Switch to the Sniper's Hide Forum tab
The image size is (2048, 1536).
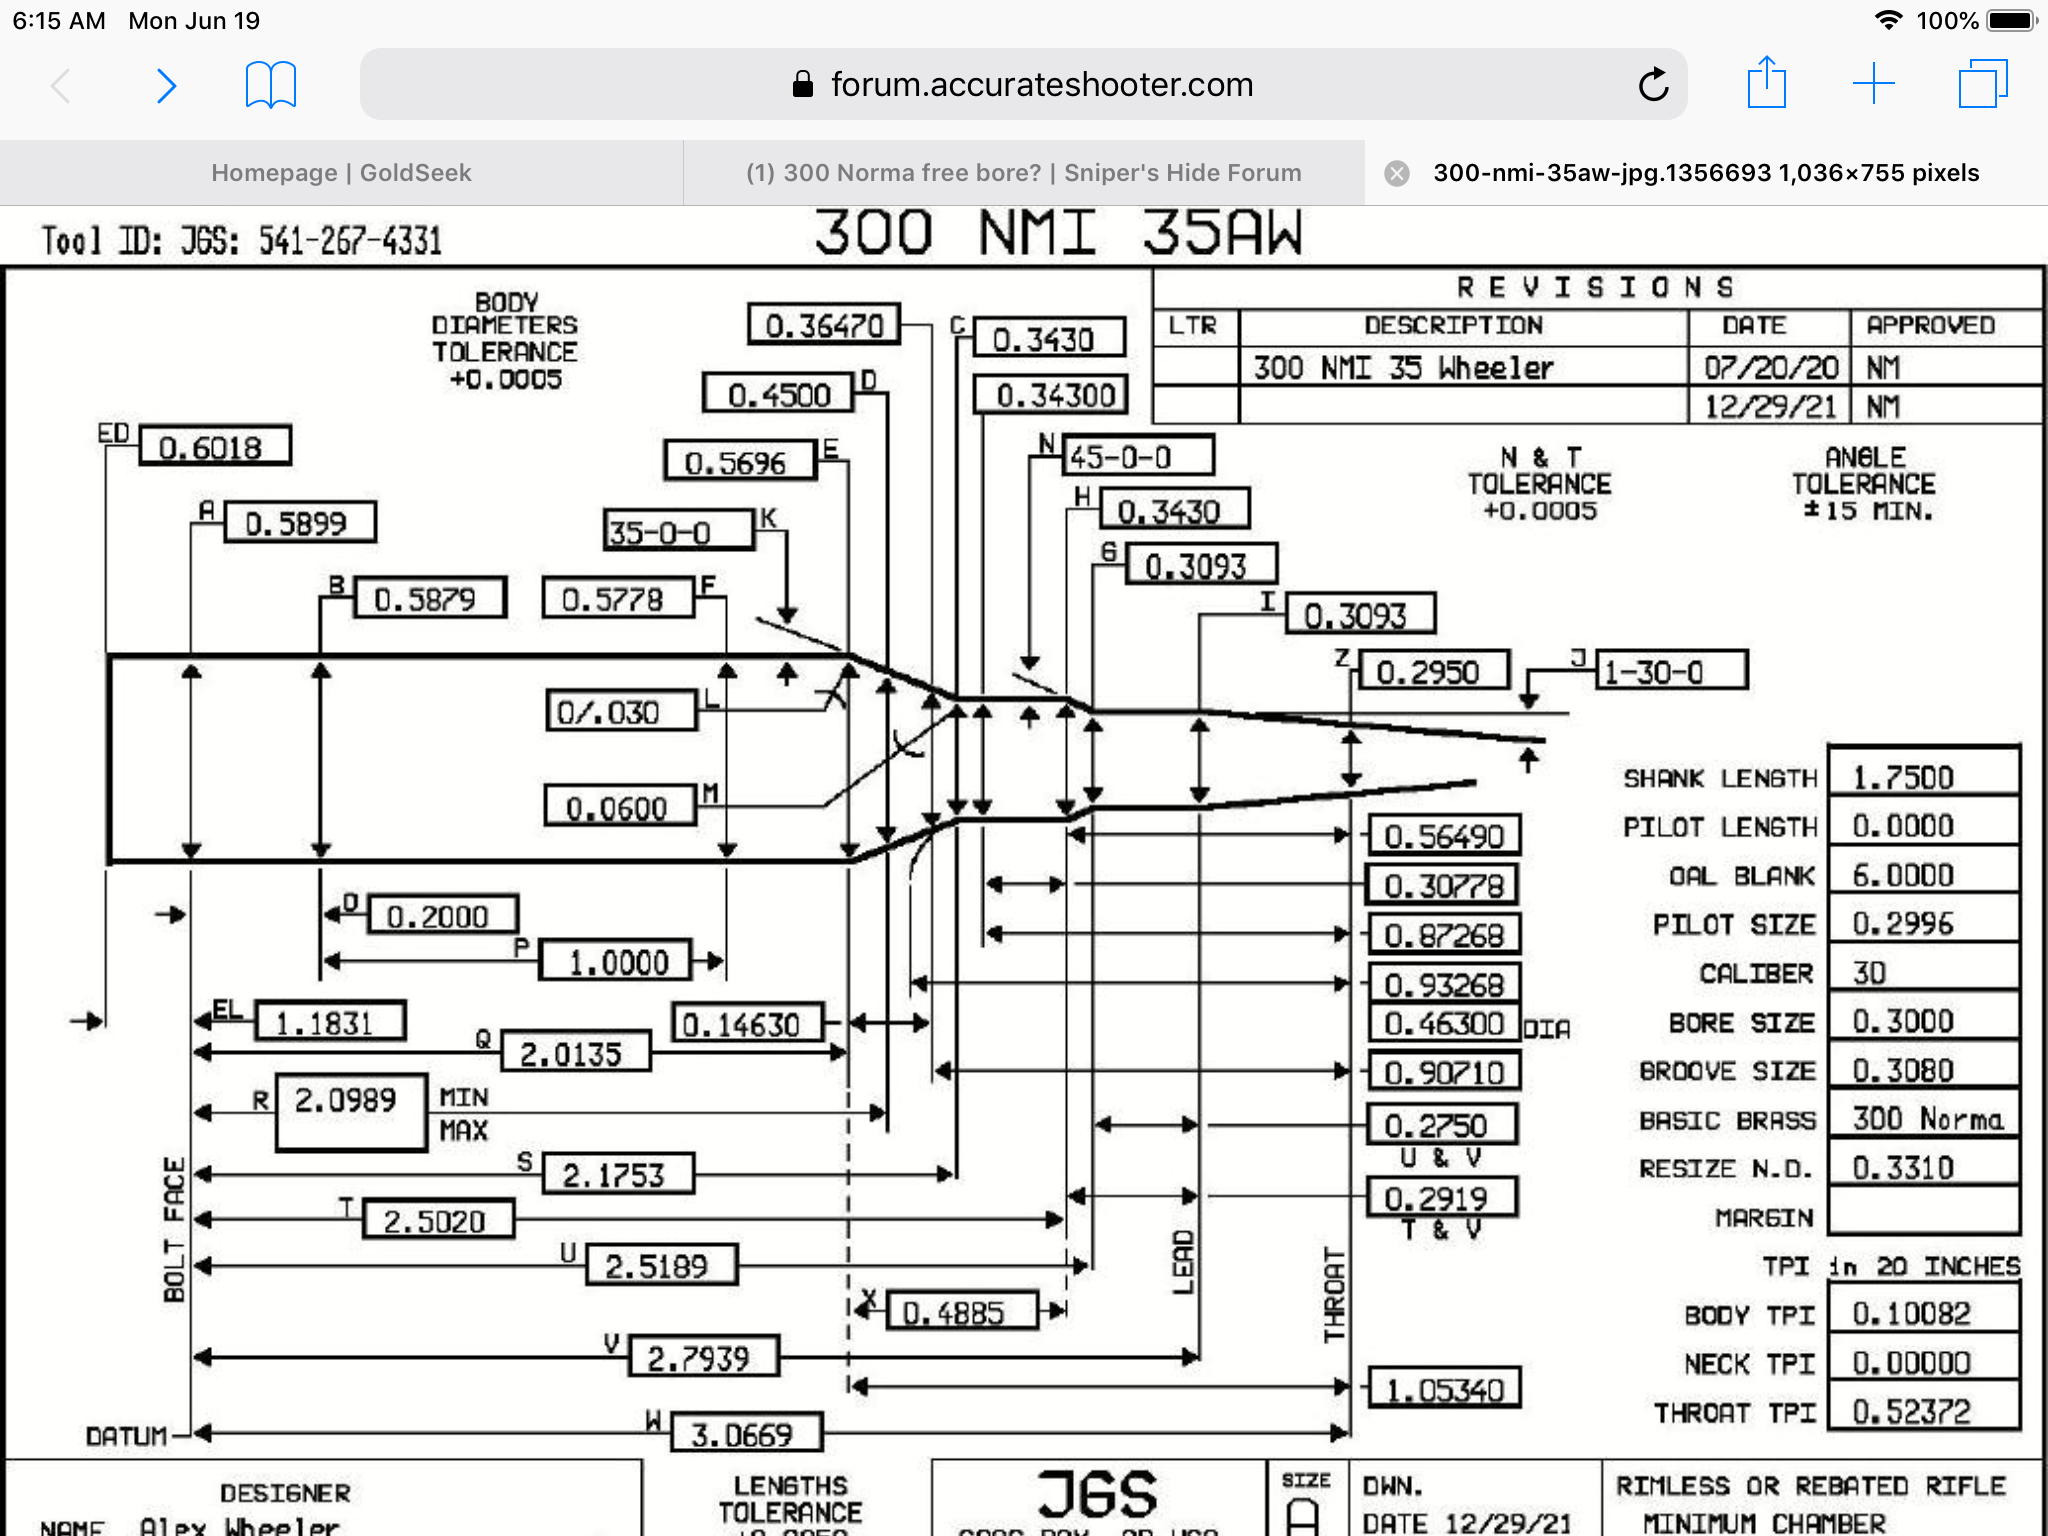[x=1023, y=173]
